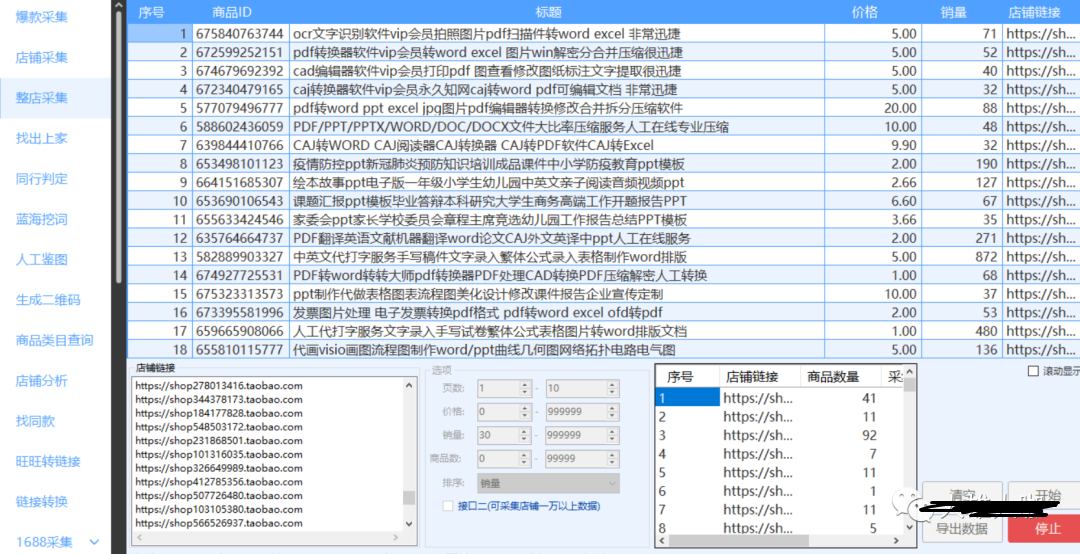Select shop548503172.taobao.com in the link list

[219, 427]
